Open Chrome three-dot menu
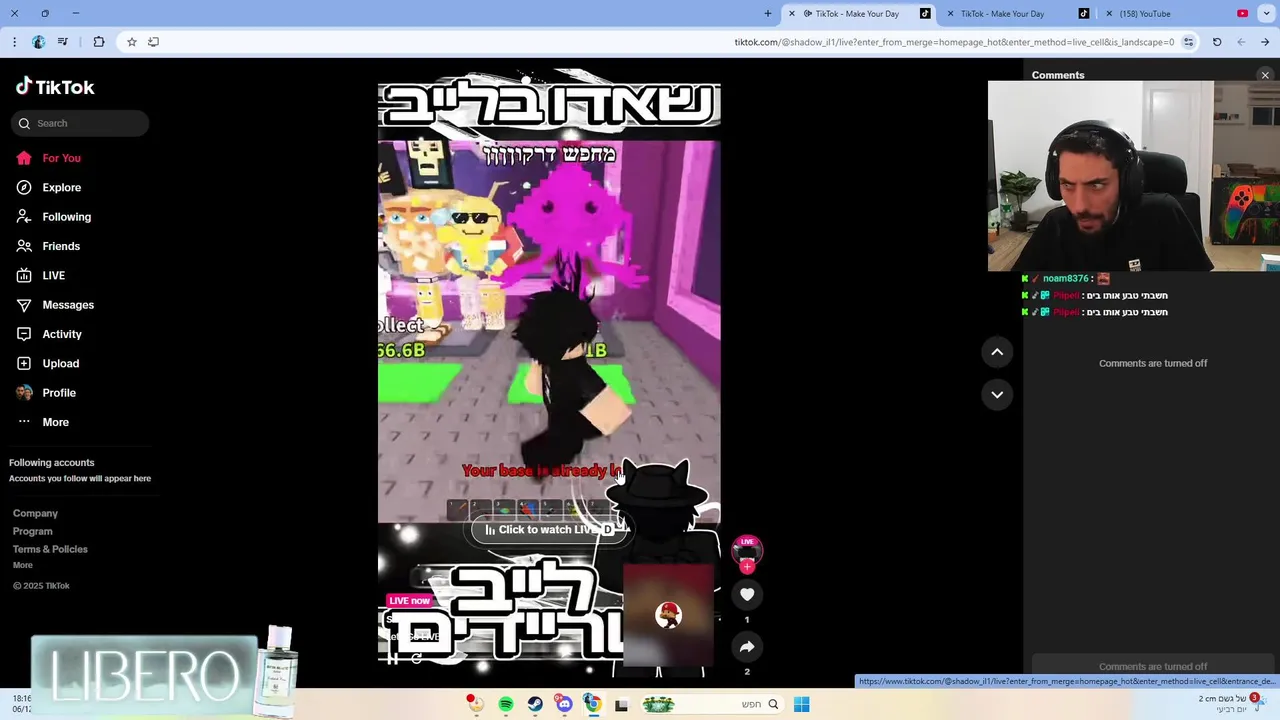 14,42
